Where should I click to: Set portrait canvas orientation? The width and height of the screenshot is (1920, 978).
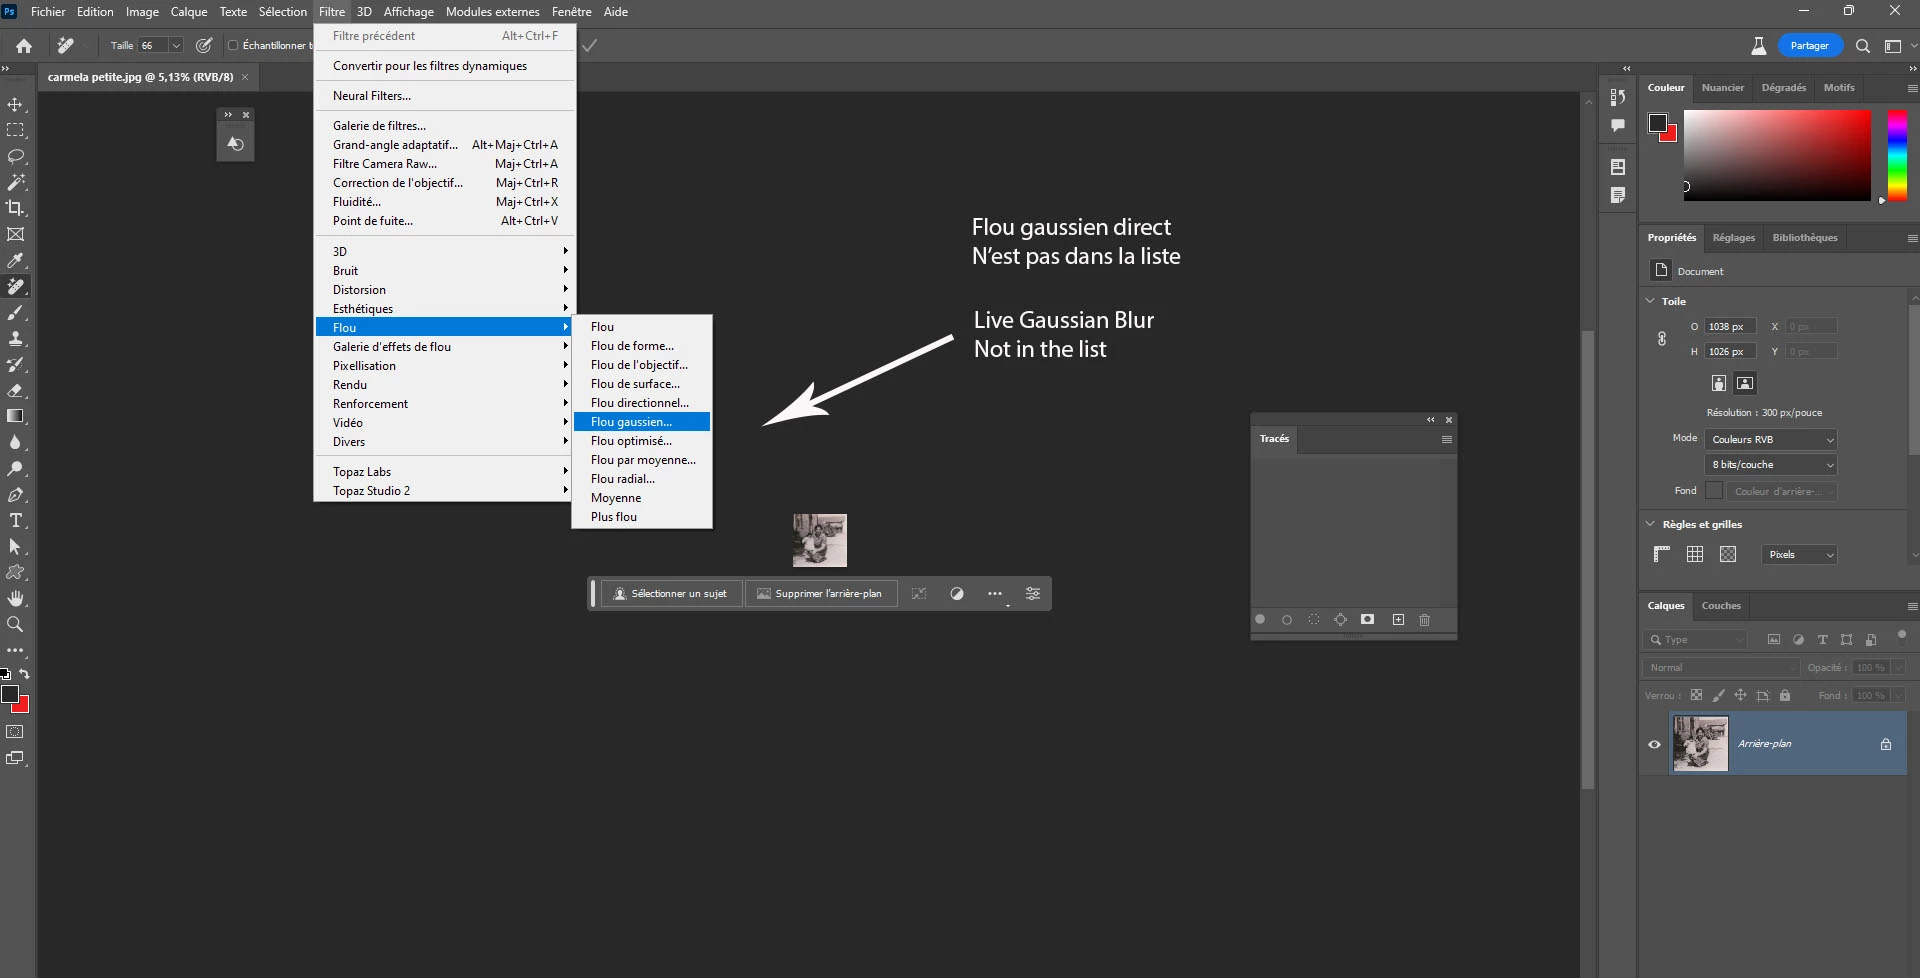point(1718,383)
